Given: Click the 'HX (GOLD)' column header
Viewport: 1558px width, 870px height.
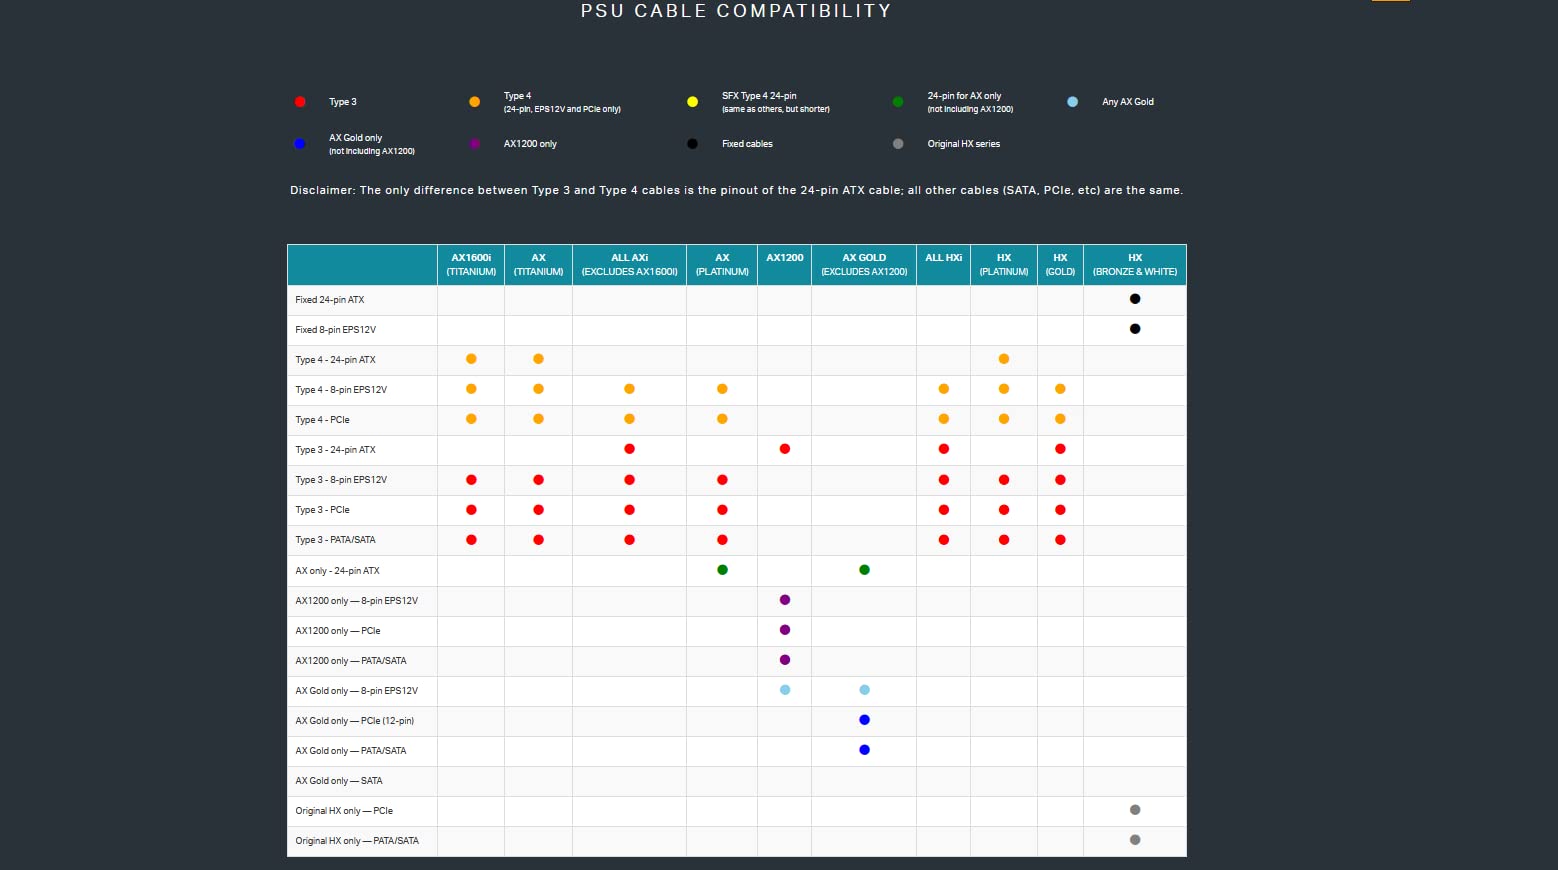Looking at the screenshot, I should [1060, 265].
